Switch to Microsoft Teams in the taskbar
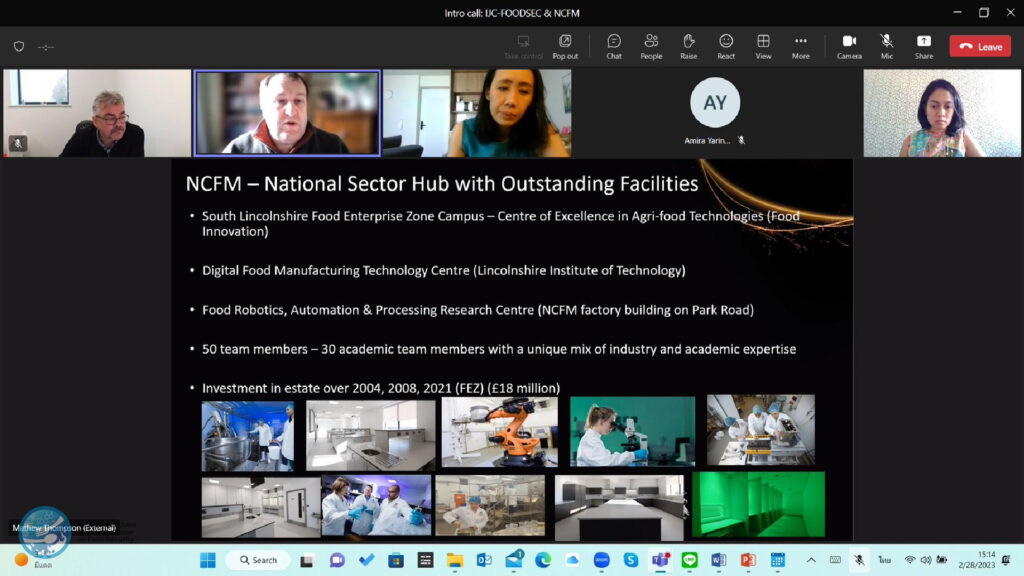 [x=660, y=560]
